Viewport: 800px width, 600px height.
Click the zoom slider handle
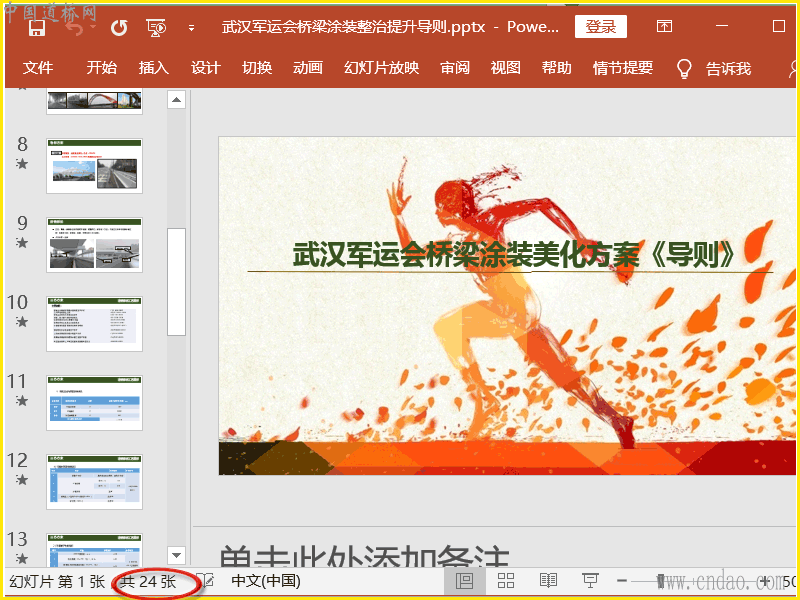659,581
